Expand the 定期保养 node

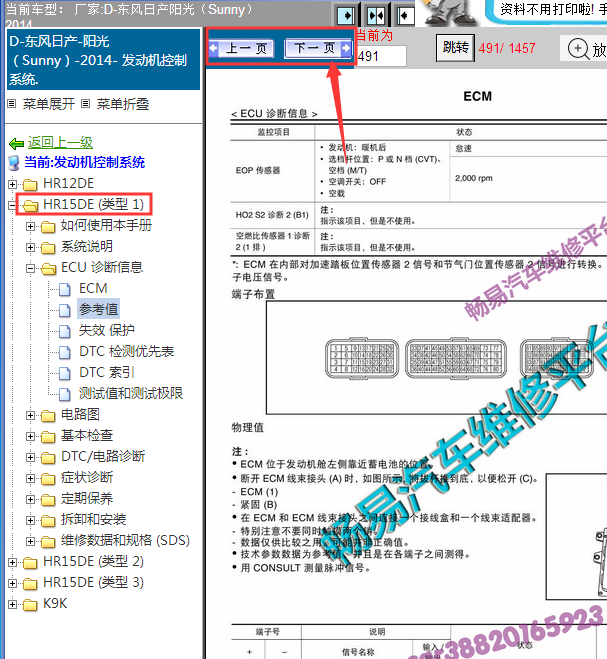point(30,499)
